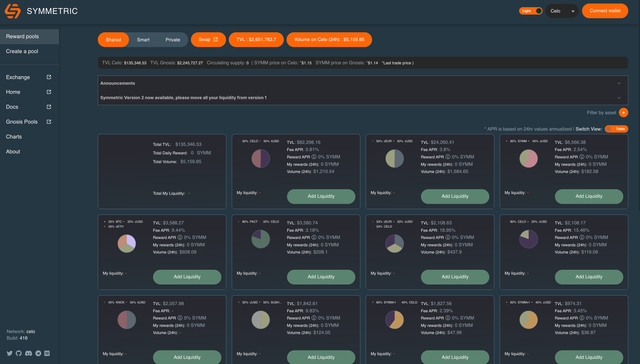Add Liquidity to the cEUR/cUSD pool
The width and height of the screenshot is (640, 364).
[455, 196]
